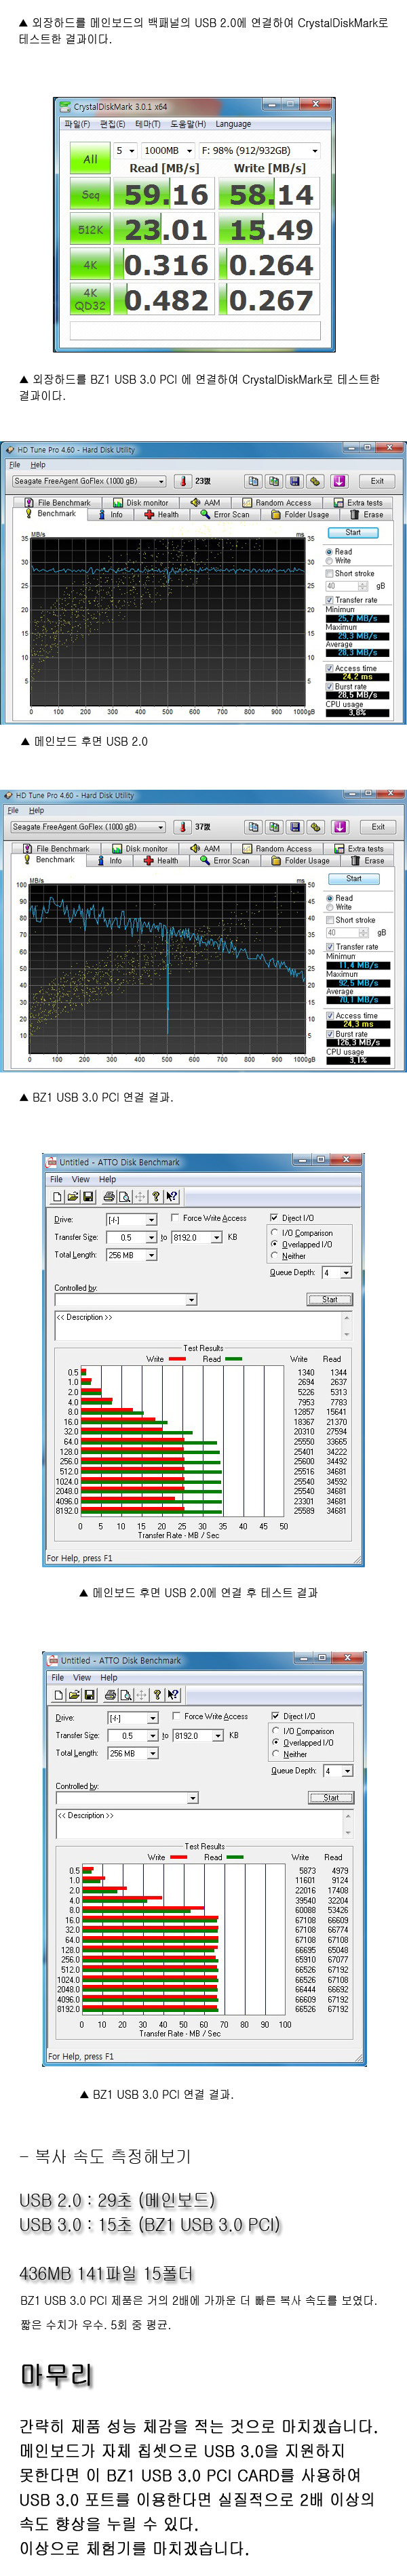The height and width of the screenshot is (2576, 407).
Task: Click the gB value field in the 23° HD Tune window
Action: [346, 586]
